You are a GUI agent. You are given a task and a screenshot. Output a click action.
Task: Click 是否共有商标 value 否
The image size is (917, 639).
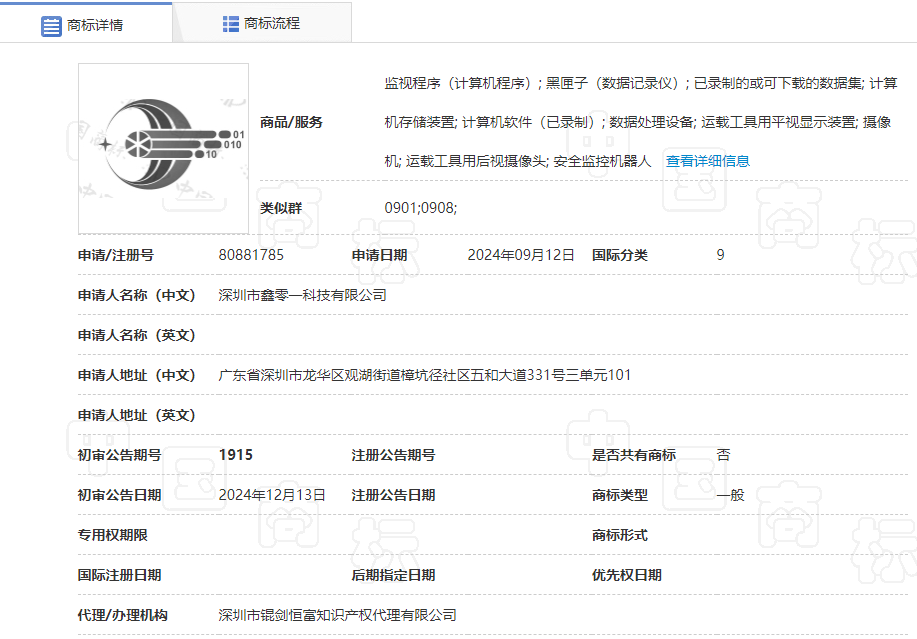(721, 455)
